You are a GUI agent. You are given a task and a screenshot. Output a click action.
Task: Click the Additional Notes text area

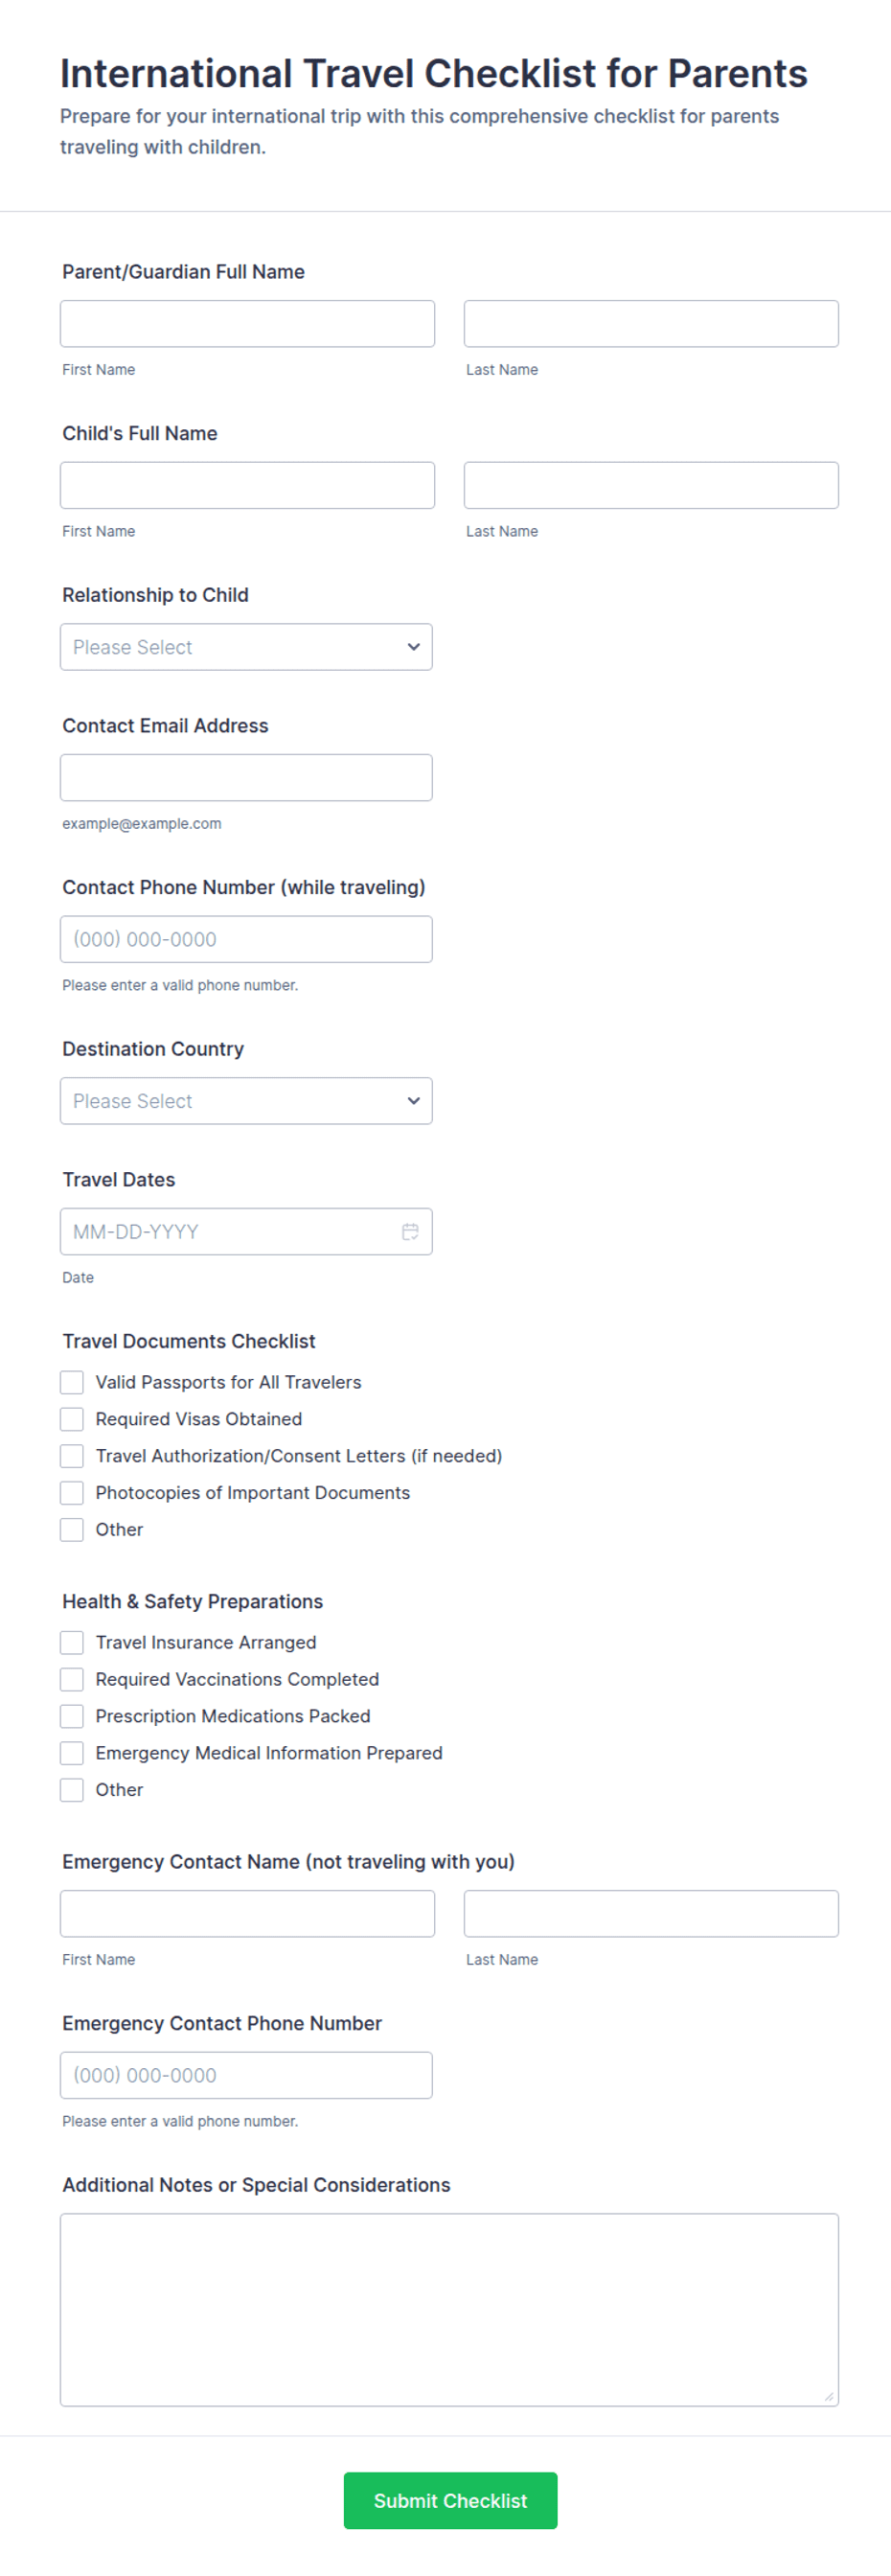tap(449, 2309)
